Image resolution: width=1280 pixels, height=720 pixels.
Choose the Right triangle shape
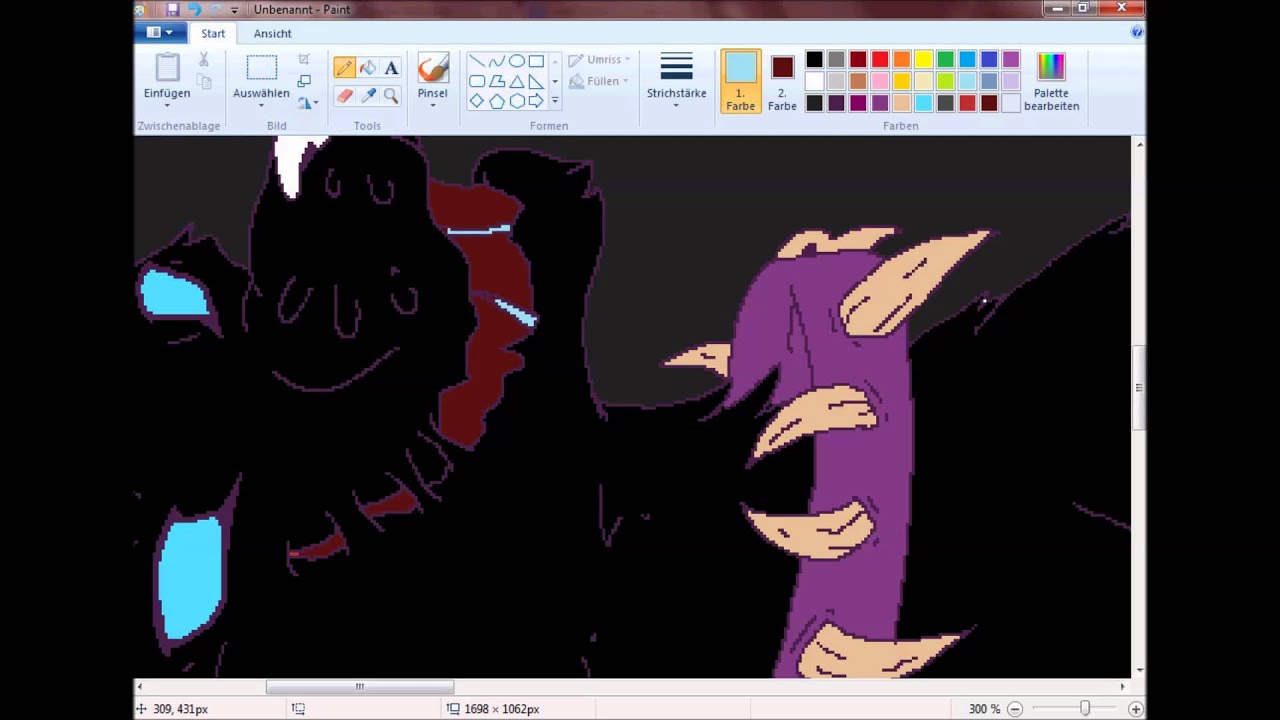pyautogui.click(x=536, y=81)
